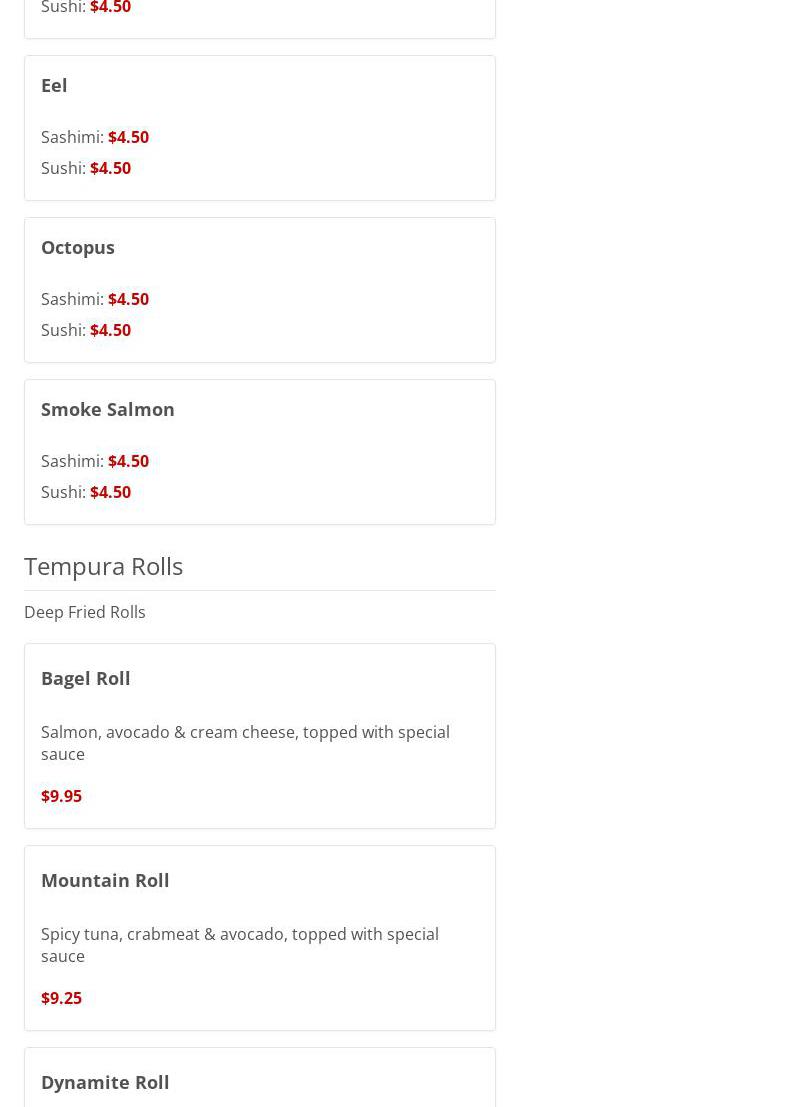Select the Octopus menu item heading
The width and height of the screenshot is (785, 1107).
(x=78, y=247)
